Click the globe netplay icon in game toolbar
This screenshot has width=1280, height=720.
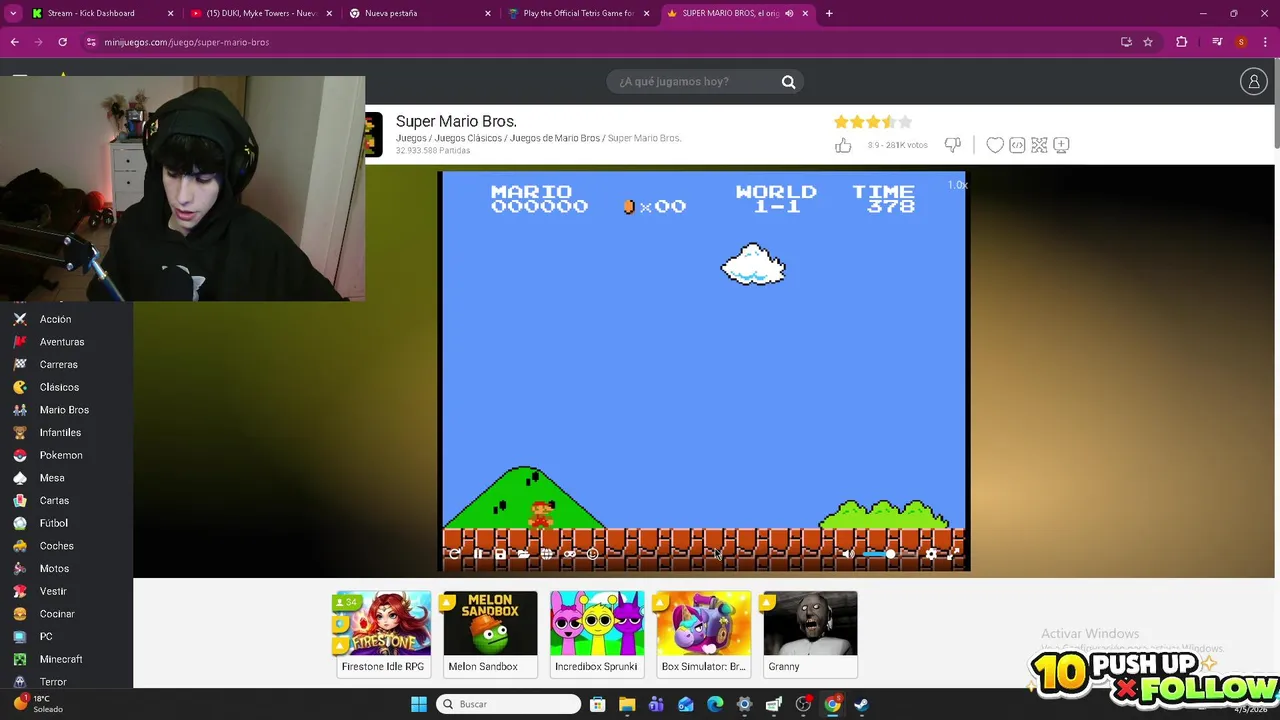(547, 554)
